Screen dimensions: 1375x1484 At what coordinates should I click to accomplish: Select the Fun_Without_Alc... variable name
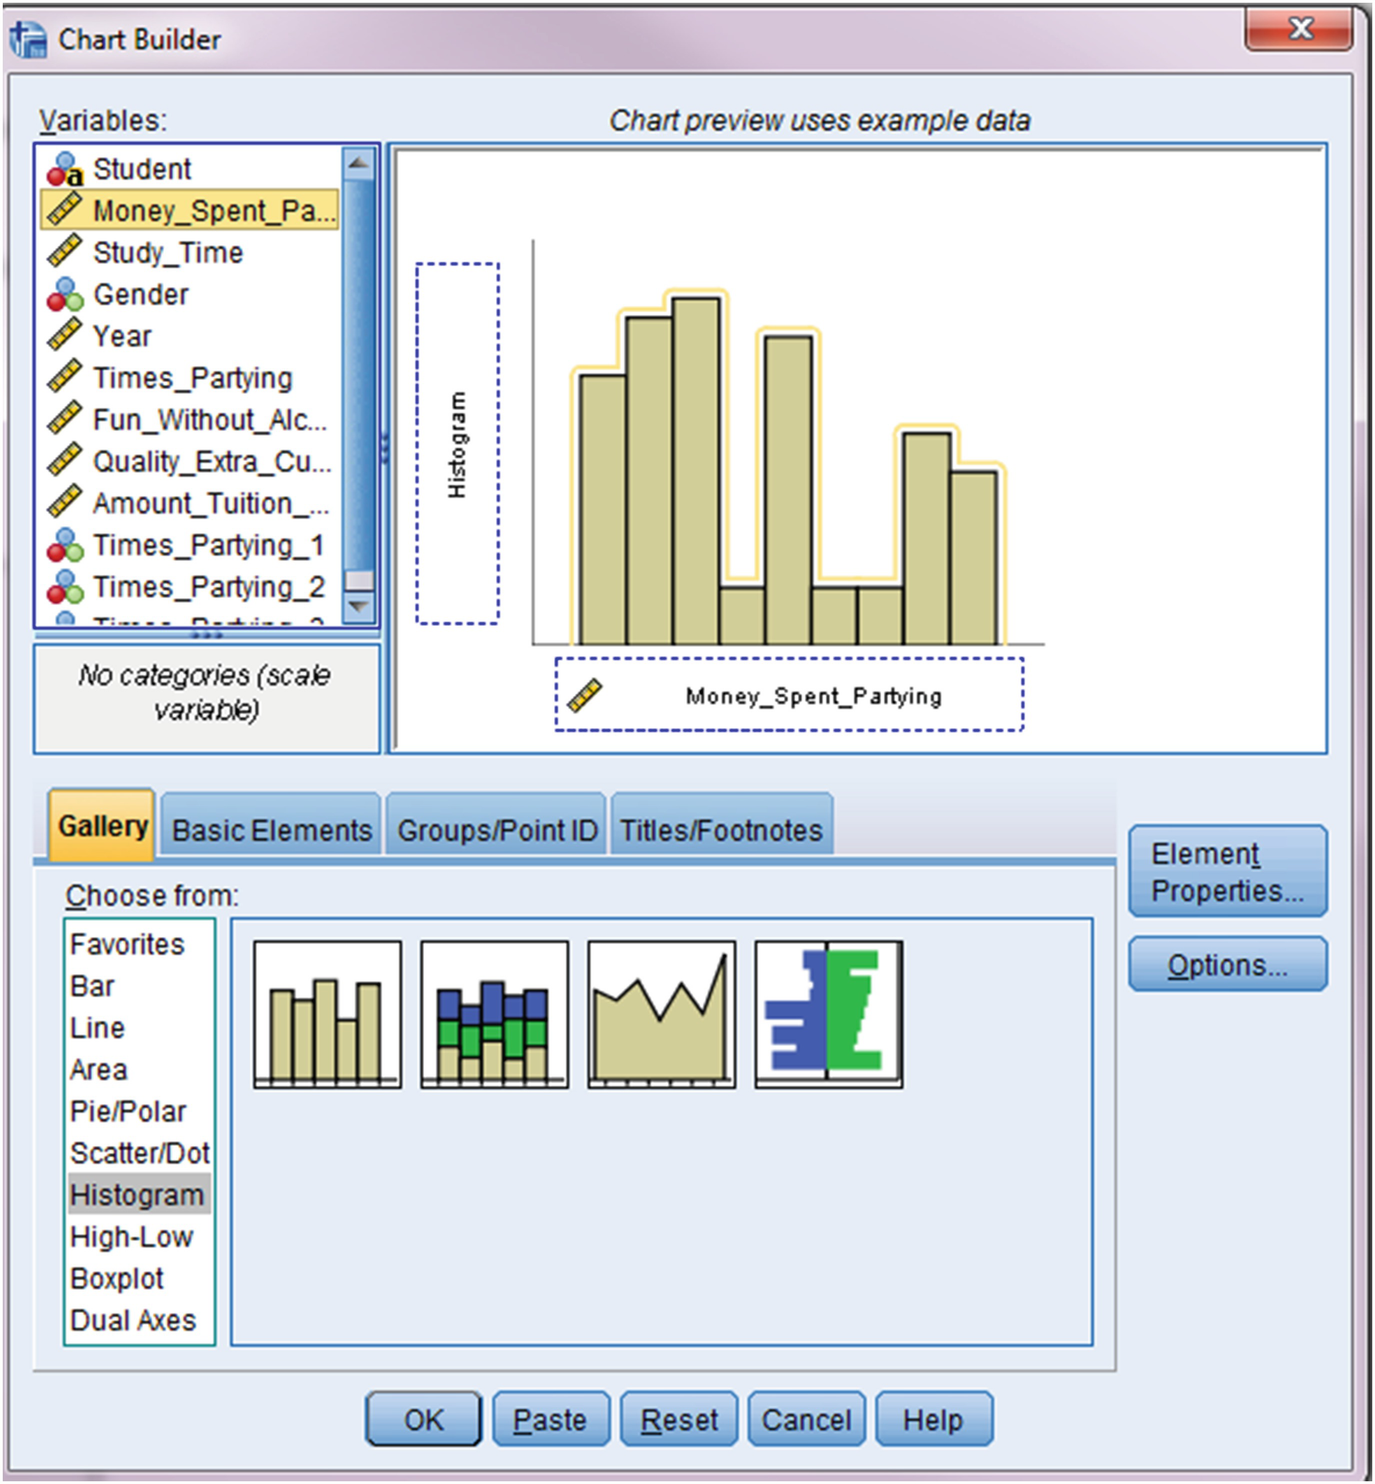click(x=210, y=419)
